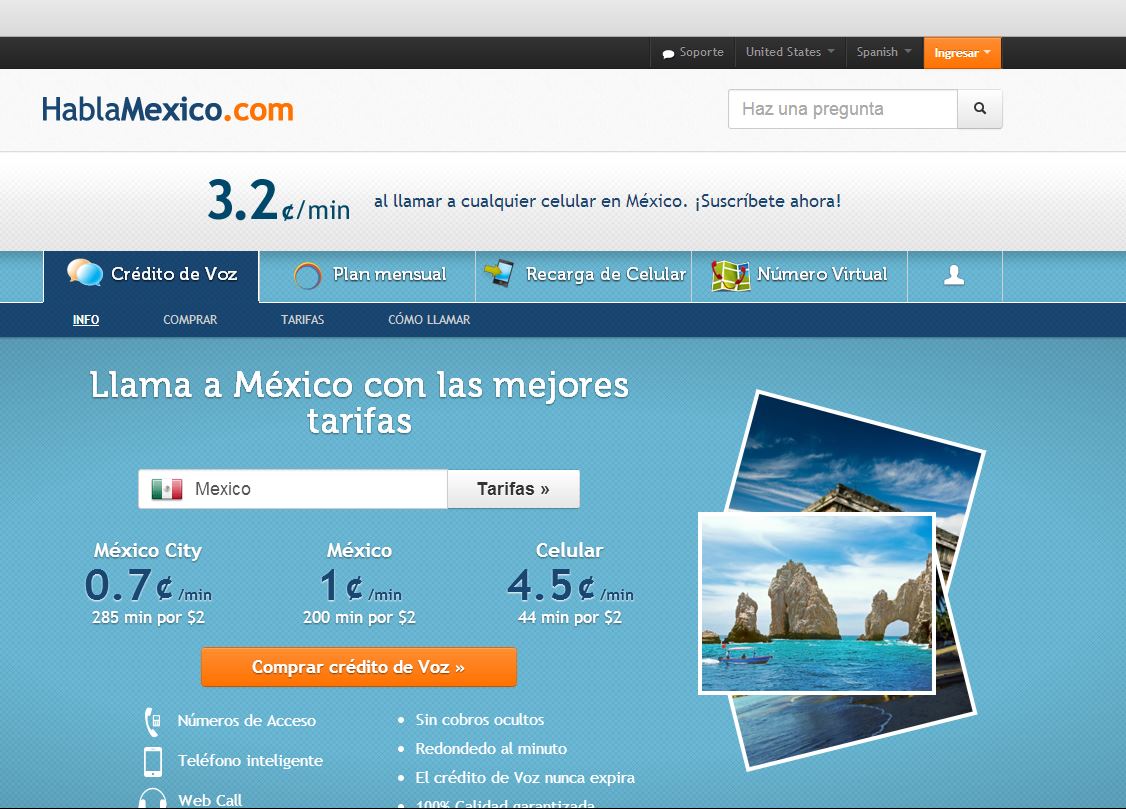Screen dimensions: 1126x809
Task: Click the magnifying glass search button
Action: (x=979, y=109)
